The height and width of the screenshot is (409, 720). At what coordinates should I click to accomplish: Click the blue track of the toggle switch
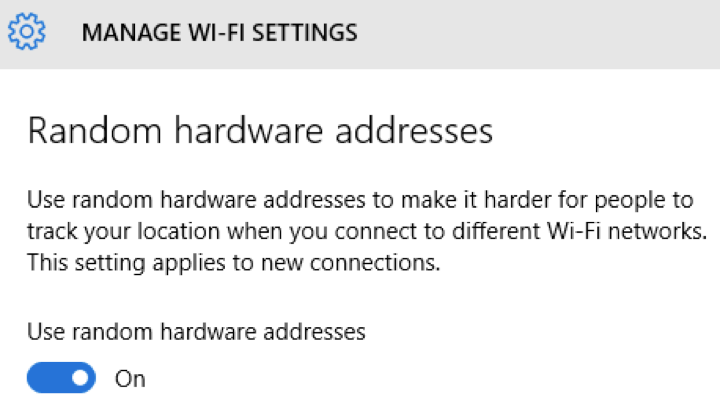[x=48, y=378]
